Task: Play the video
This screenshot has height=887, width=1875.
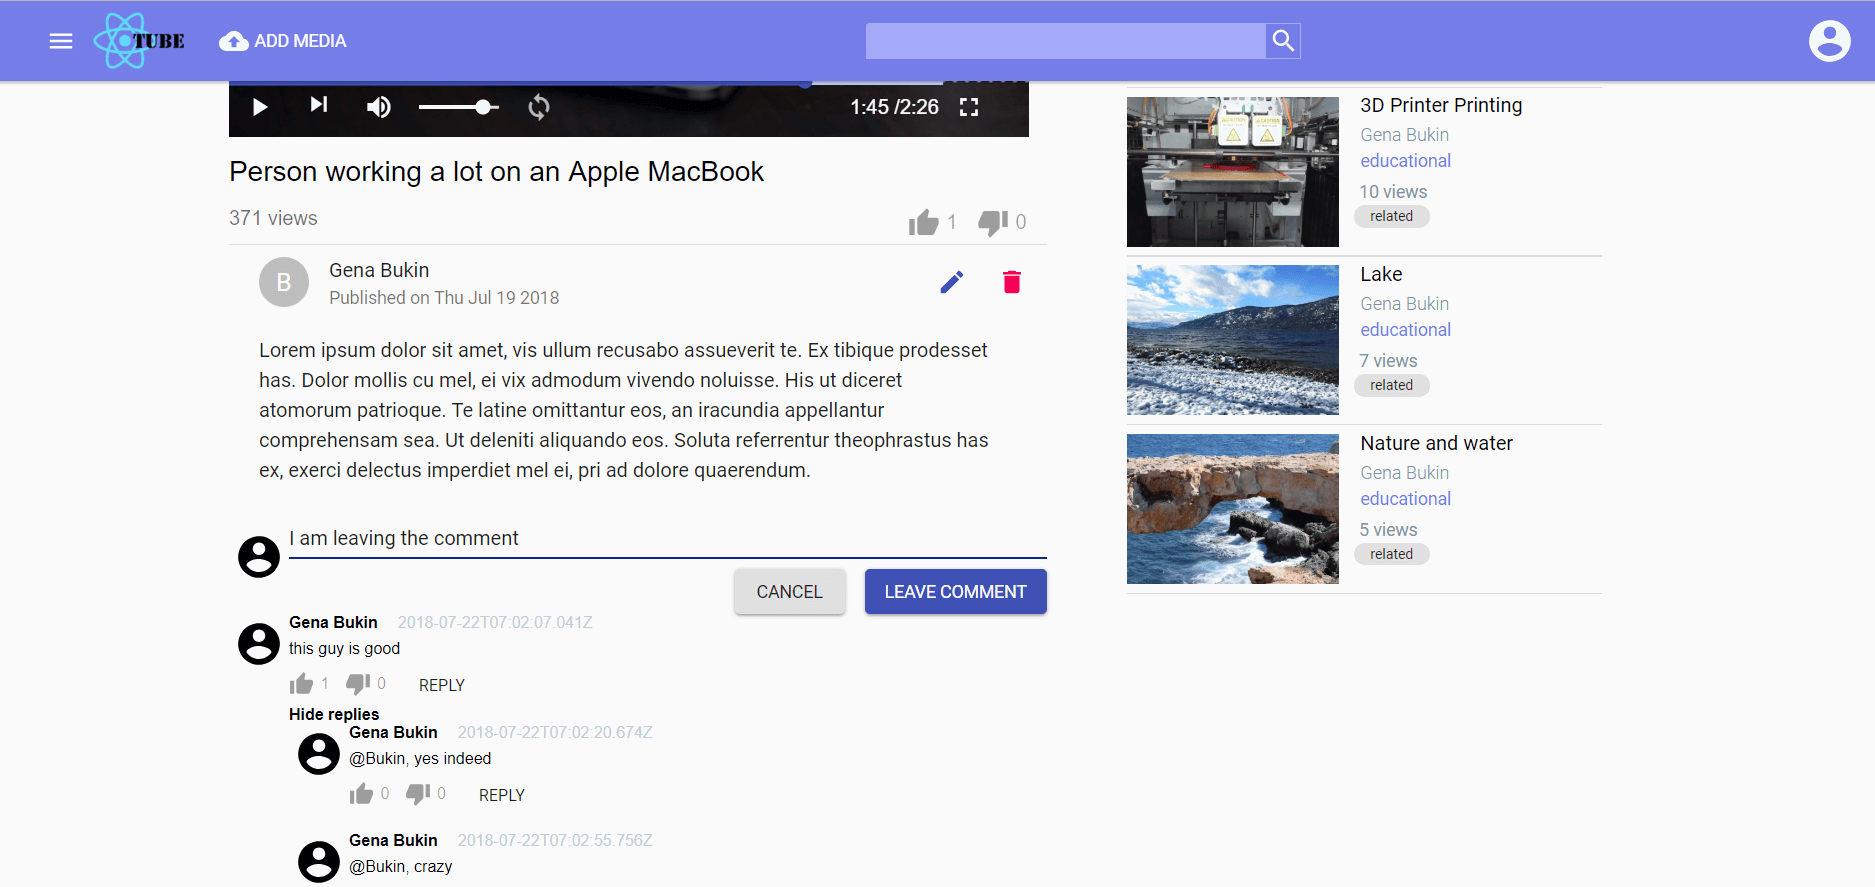Action: (x=260, y=107)
